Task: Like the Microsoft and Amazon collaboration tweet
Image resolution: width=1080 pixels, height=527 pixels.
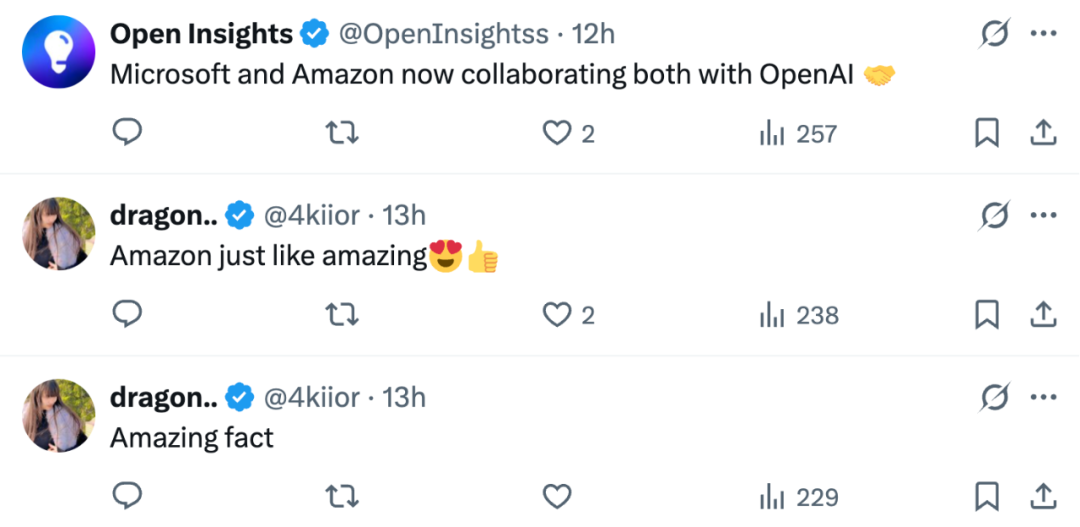Action: coord(557,133)
